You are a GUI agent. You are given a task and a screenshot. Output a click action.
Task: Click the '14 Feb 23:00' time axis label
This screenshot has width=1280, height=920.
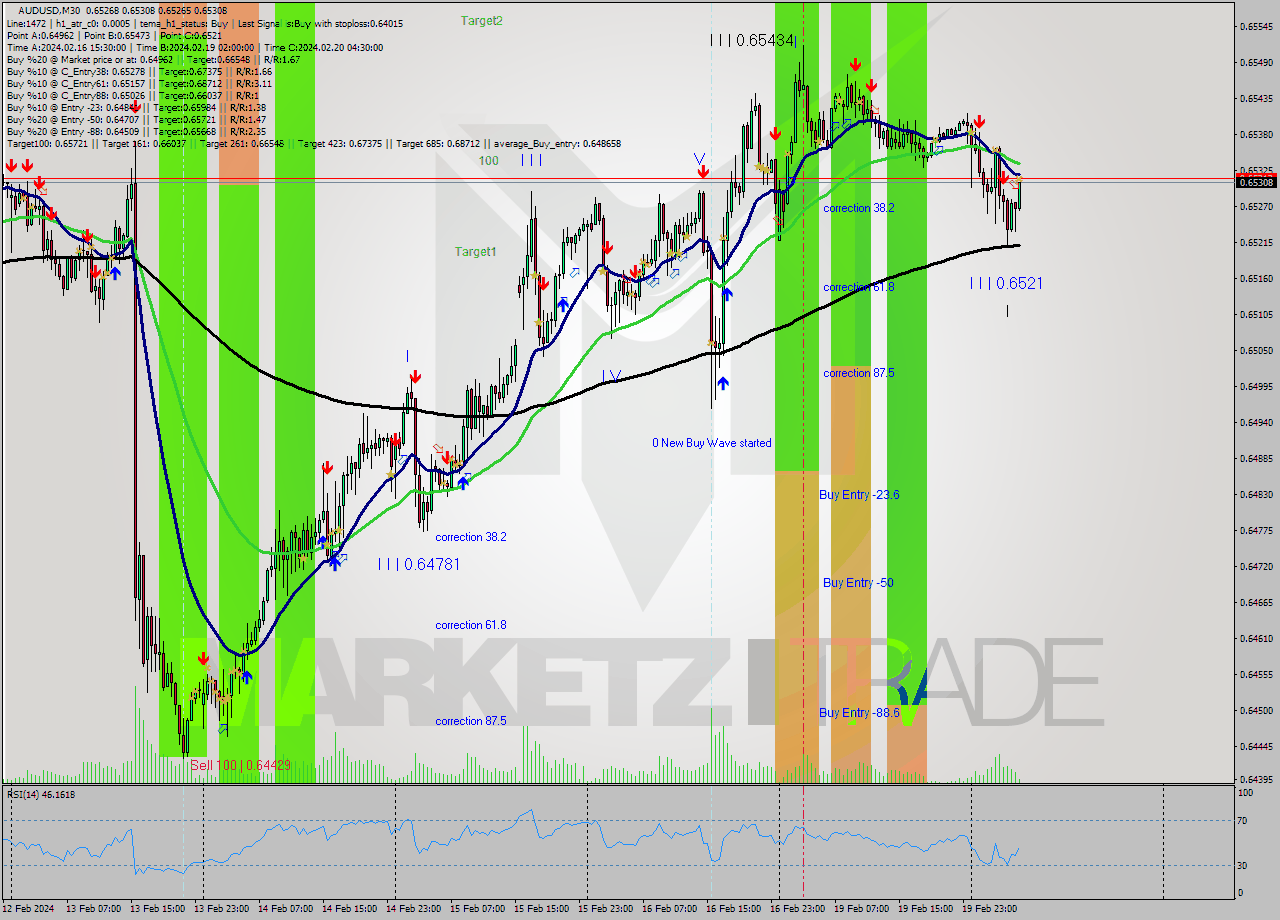tap(412, 909)
